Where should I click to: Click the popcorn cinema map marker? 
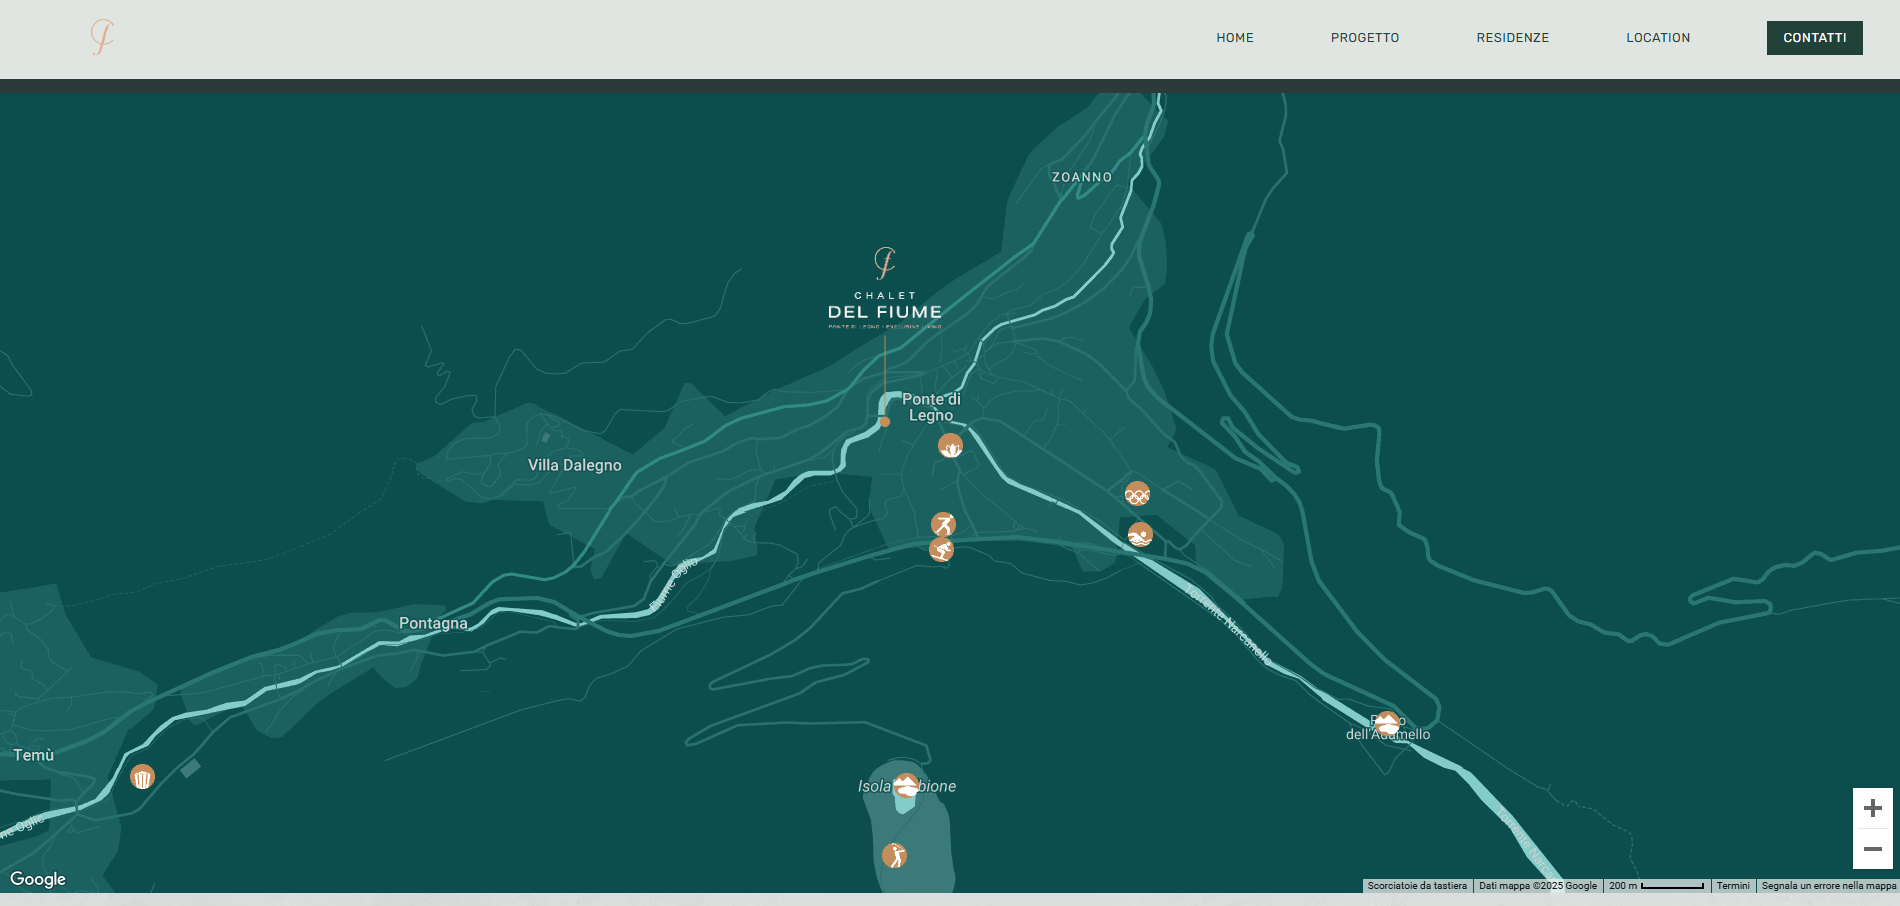click(x=143, y=777)
